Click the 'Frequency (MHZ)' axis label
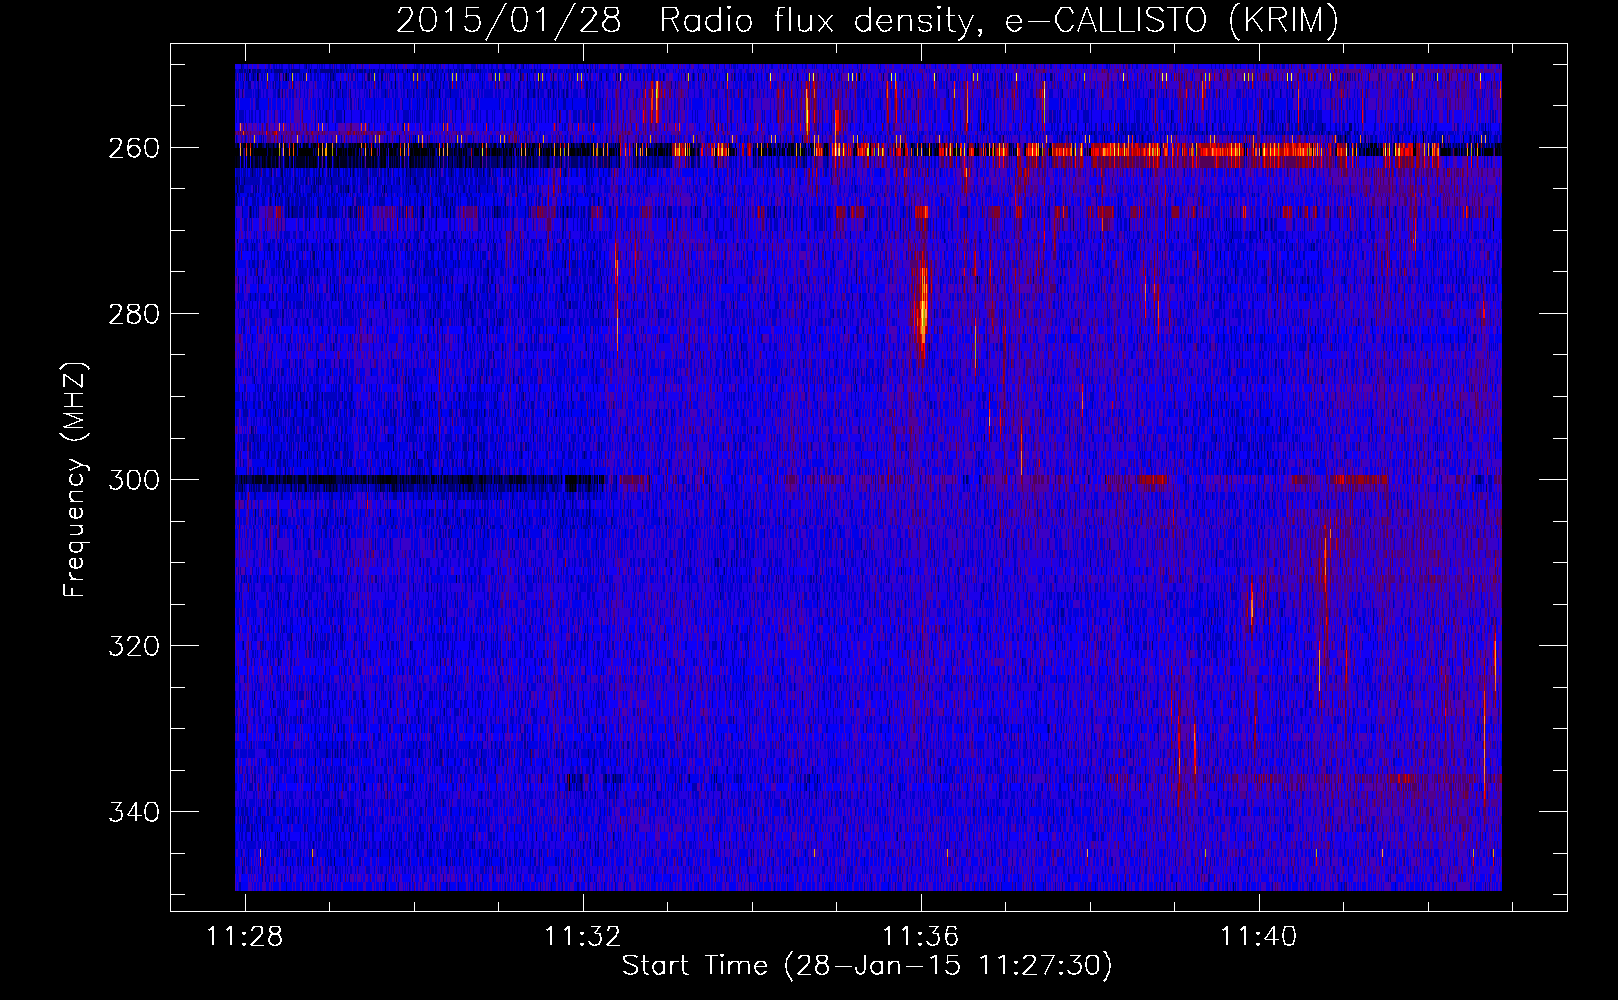This screenshot has height=1000, width=1618. (75, 480)
